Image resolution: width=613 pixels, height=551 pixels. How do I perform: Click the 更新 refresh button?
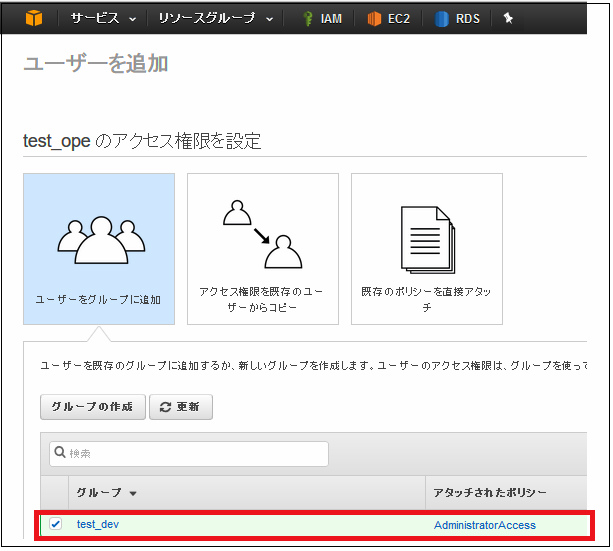click(x=180, y=407)
